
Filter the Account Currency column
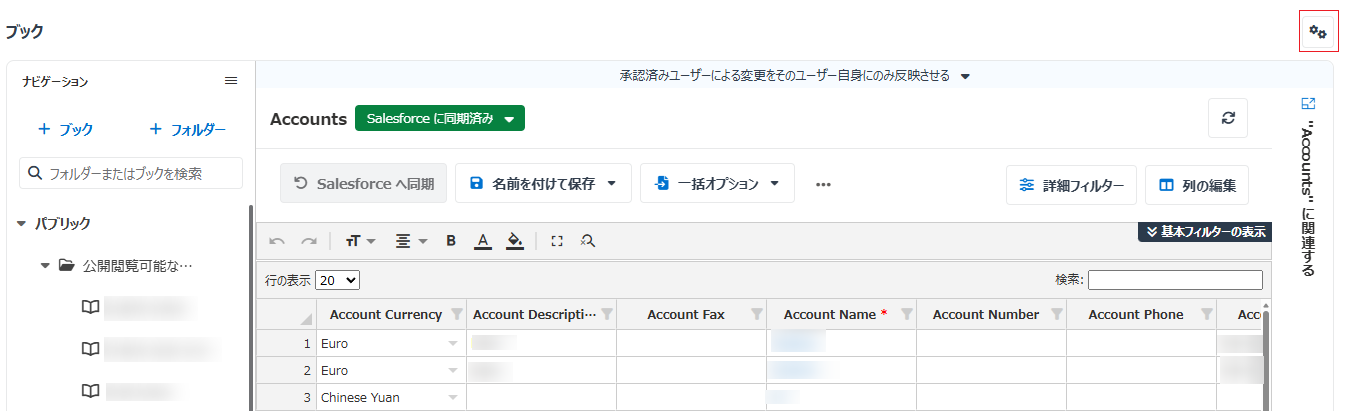(457, 314)
